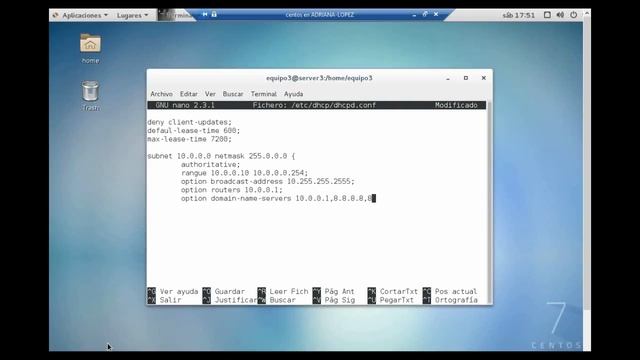Click the 'Ortografía' nano shortcut

pos(450,300)
